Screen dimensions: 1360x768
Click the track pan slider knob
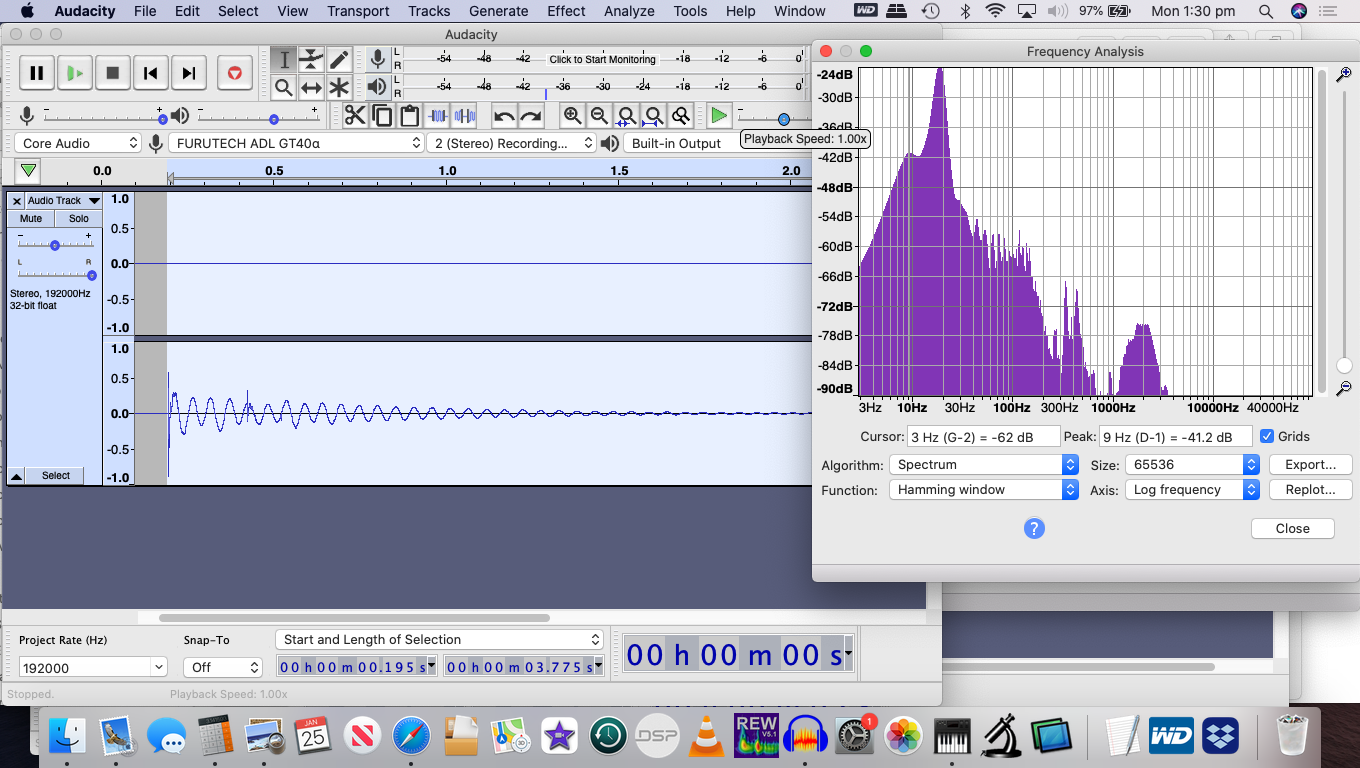pos(91,275)
